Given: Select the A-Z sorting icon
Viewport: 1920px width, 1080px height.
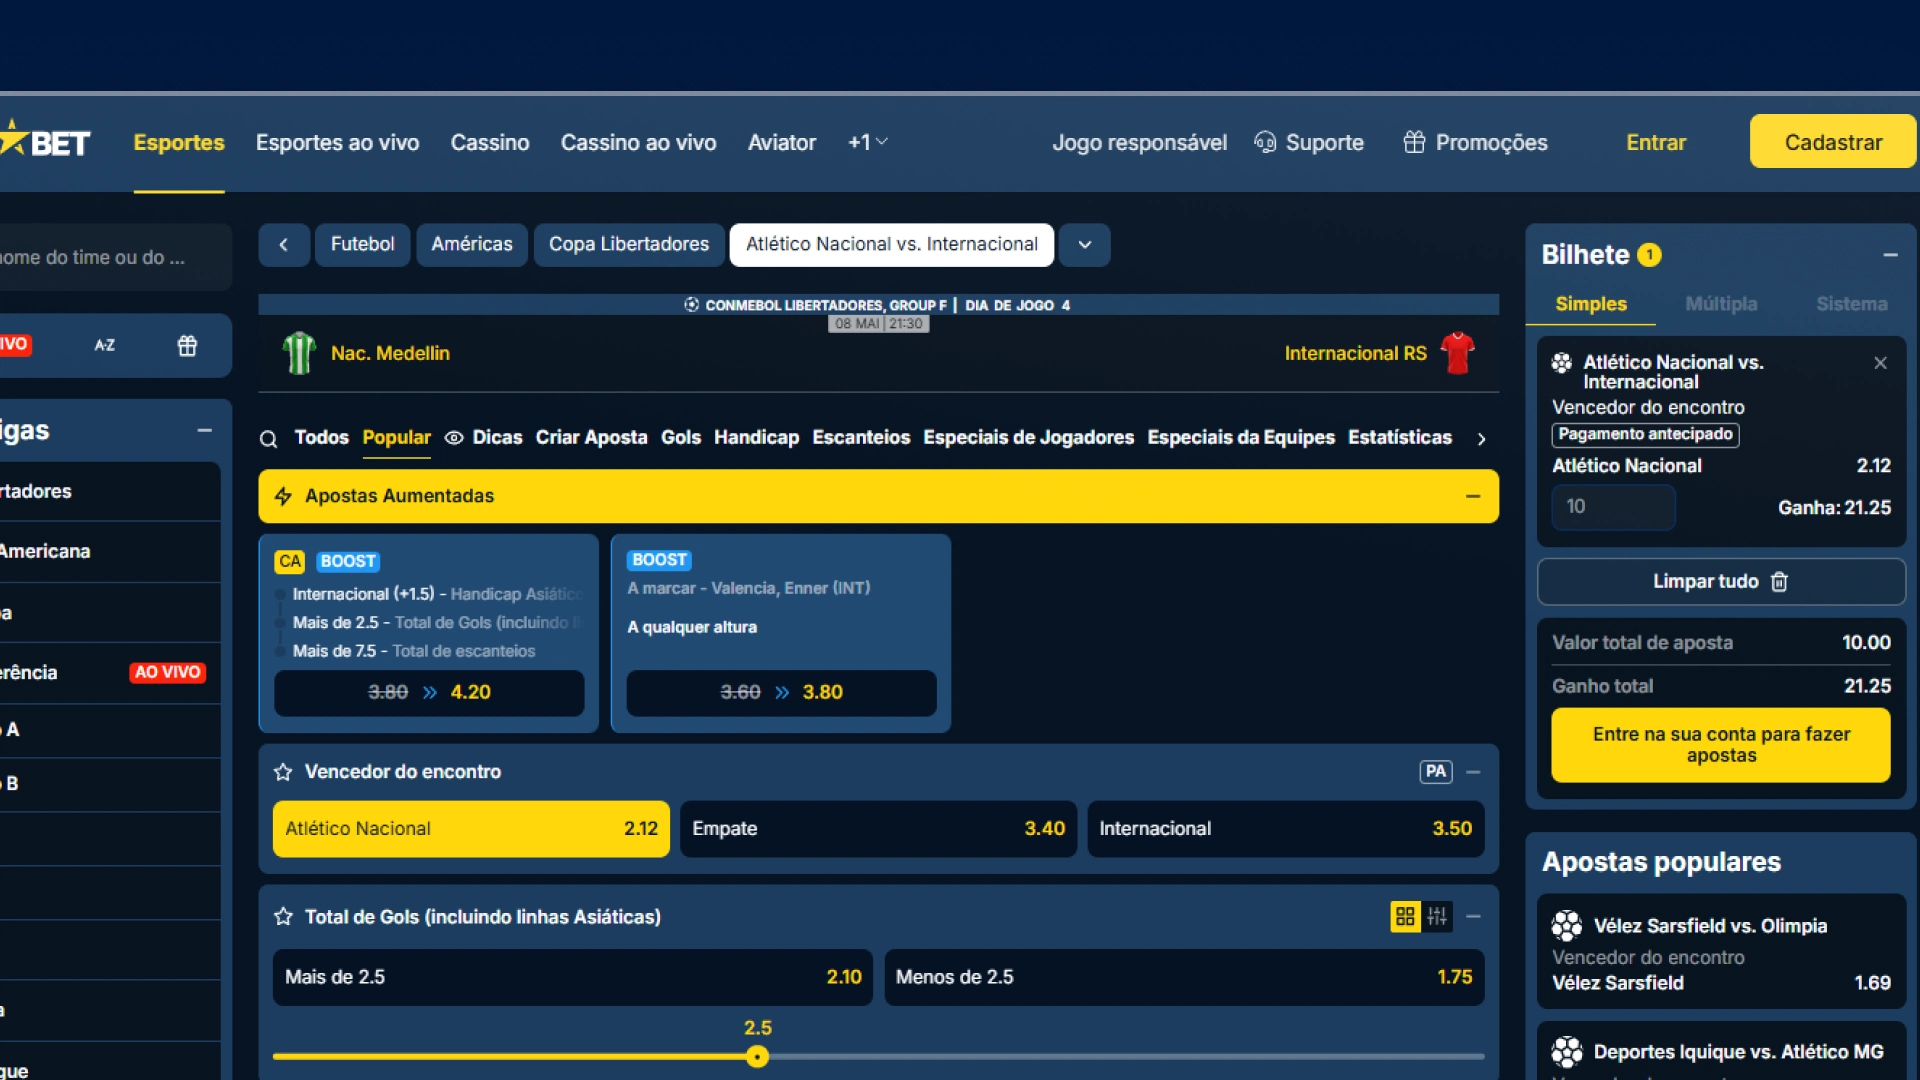Looking at the screenshot, I should click(105, 346).
